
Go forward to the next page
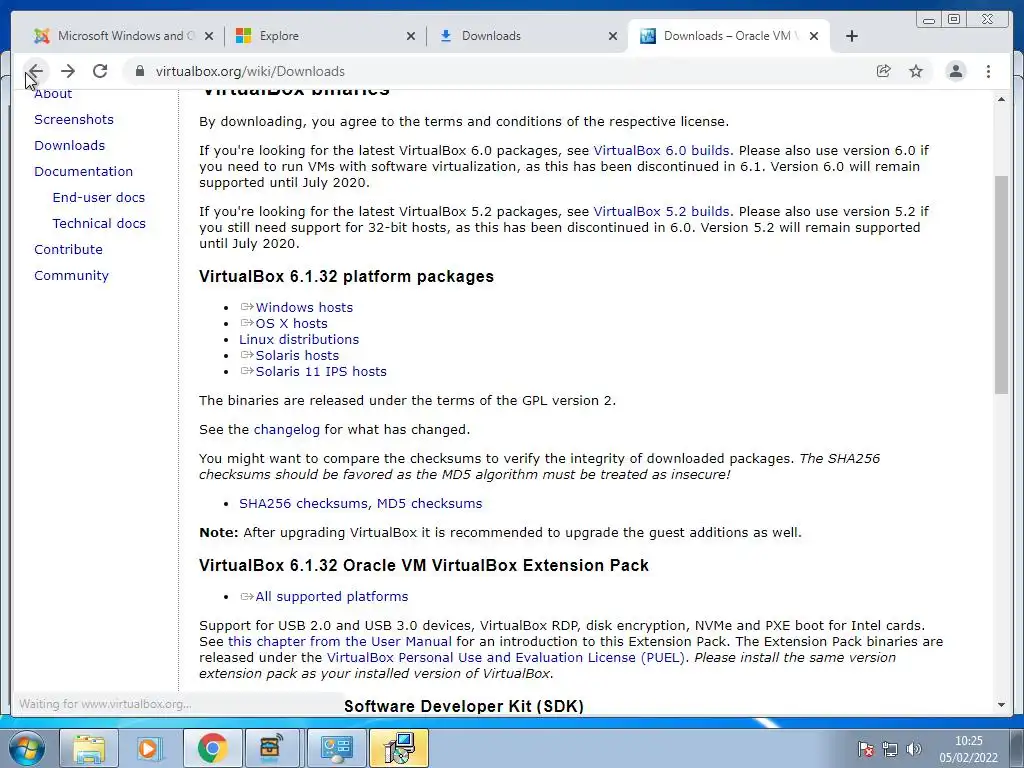point(68,71)
